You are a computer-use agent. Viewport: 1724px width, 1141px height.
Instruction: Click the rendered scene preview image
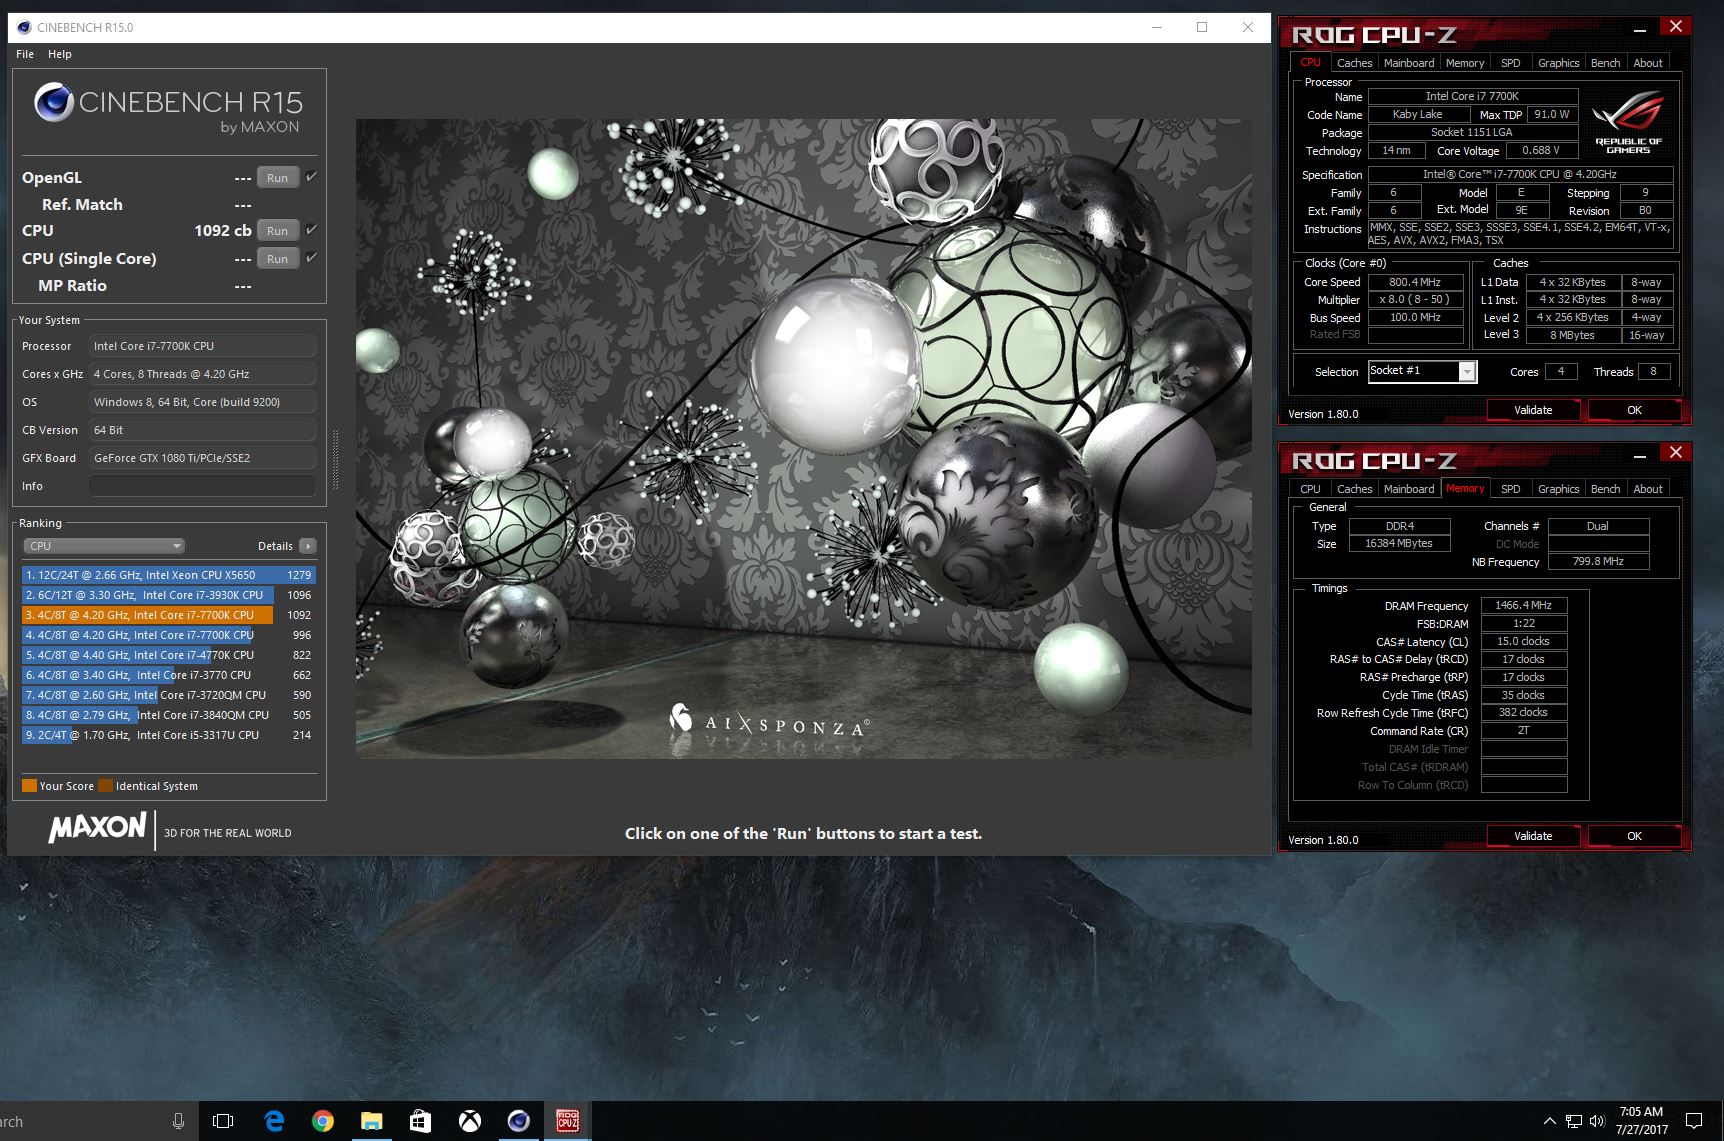pos(803,438)
